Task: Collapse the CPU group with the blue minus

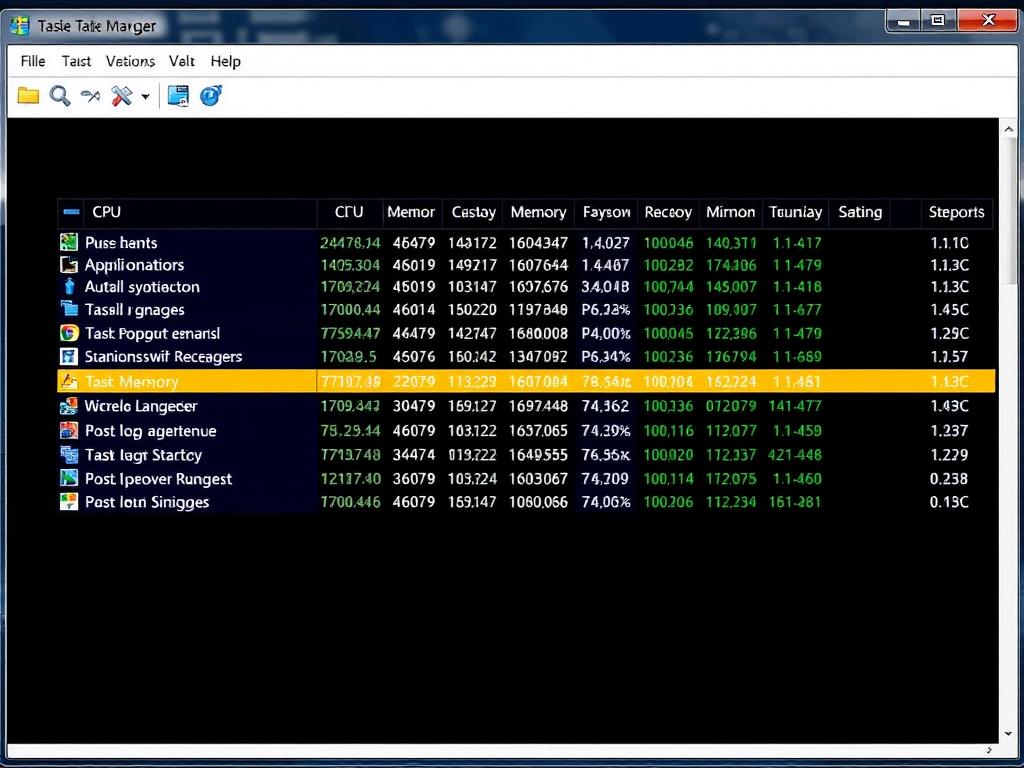Action: tap(72, 212)
